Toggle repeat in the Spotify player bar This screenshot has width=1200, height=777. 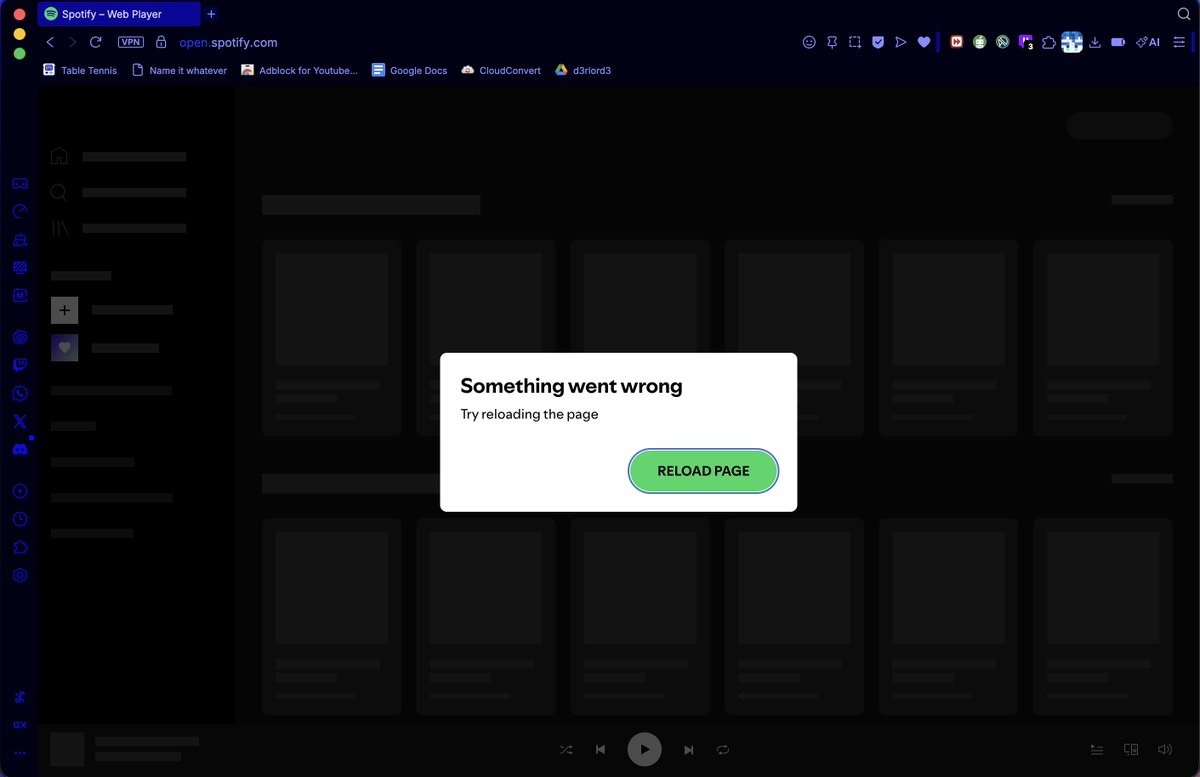point(723,749)
